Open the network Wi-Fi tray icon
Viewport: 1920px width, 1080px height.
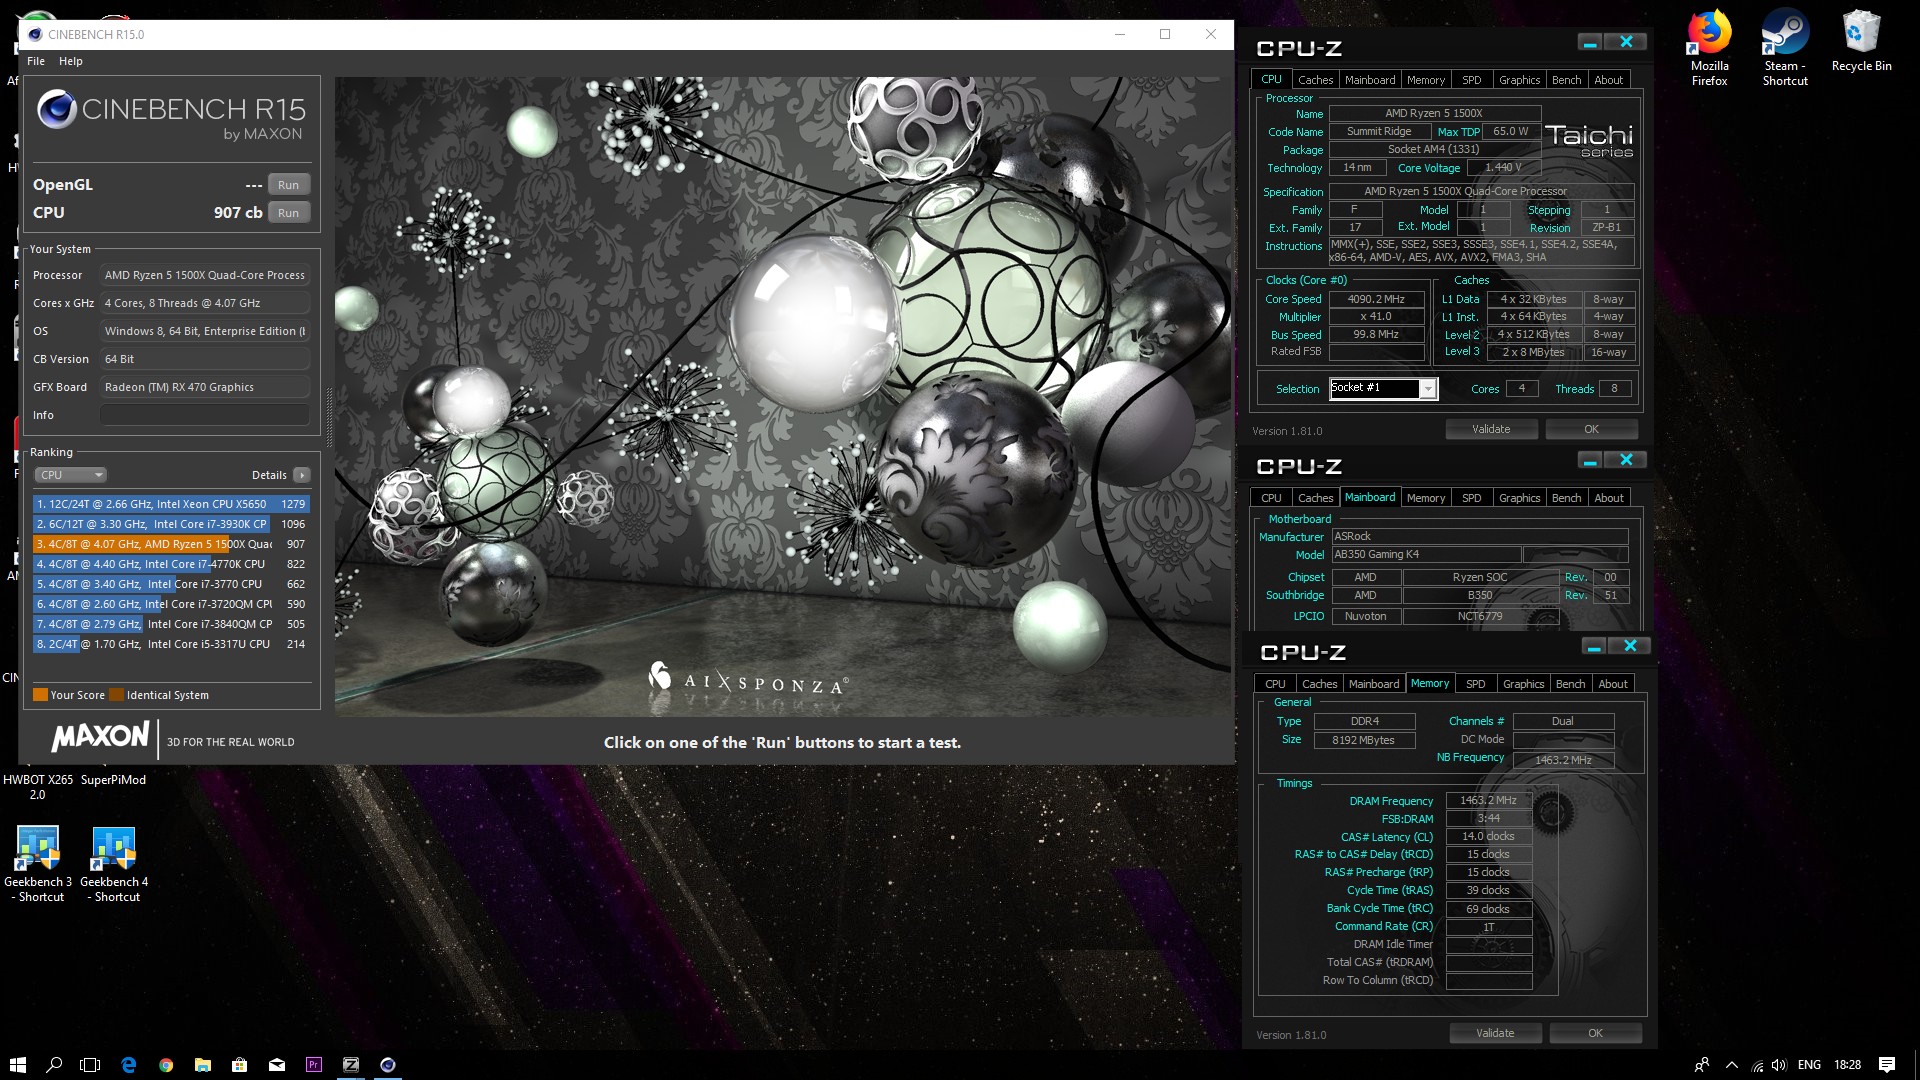pyautogui.click(x=1757, y=1065)
